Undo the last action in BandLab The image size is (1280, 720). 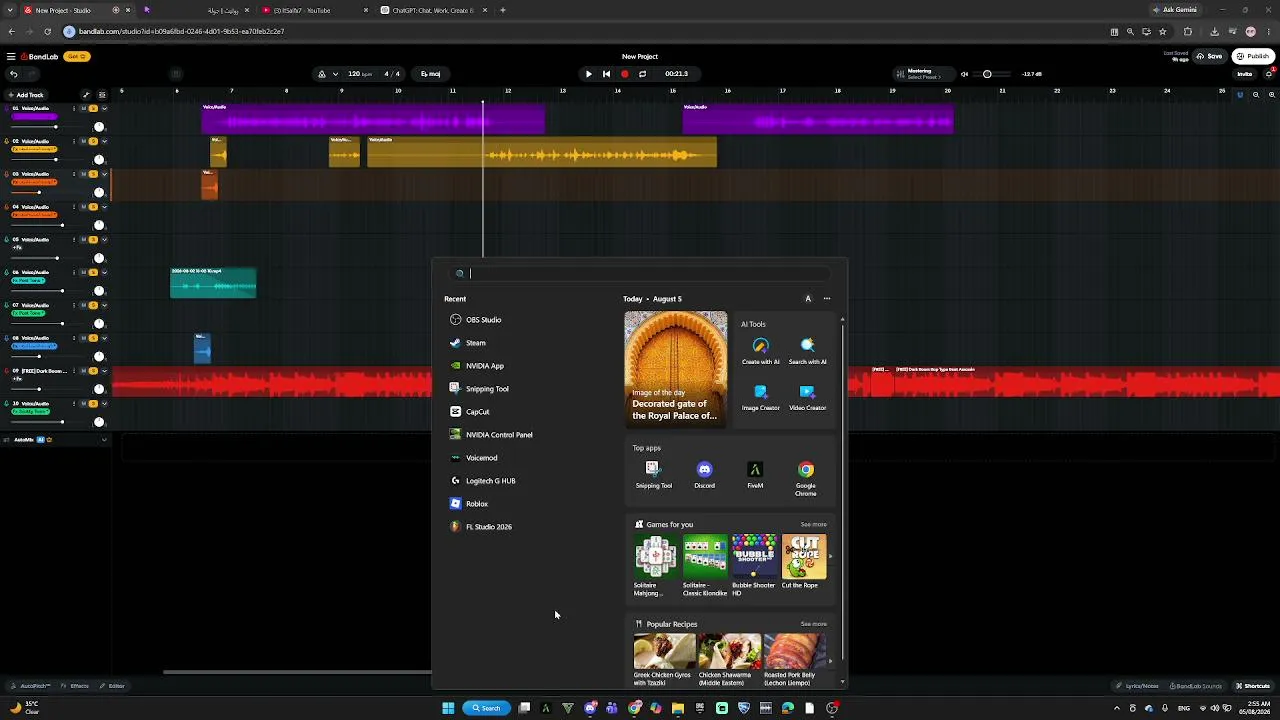click(x=13, y=74)
